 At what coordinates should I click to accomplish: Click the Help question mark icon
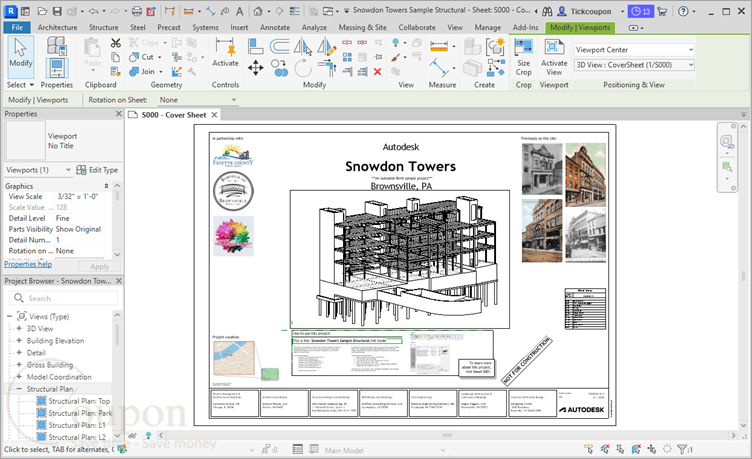(x=683, y=11)
